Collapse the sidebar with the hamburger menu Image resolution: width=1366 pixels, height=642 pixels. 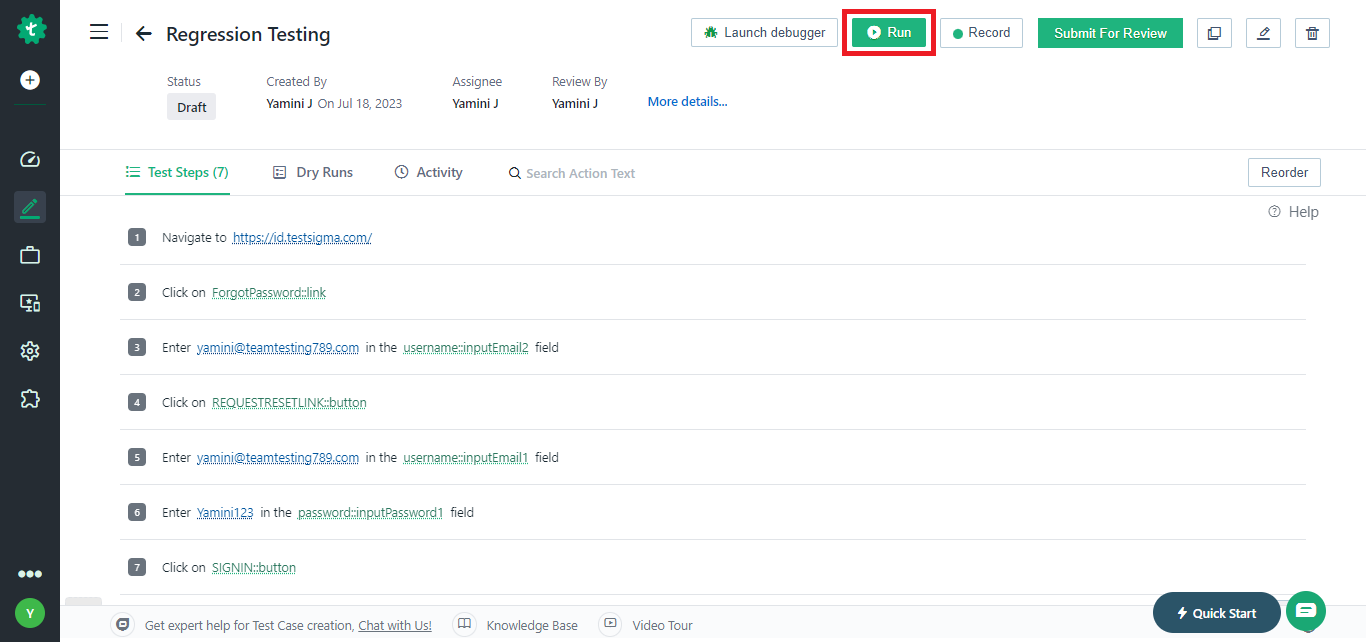click(98, 31)
